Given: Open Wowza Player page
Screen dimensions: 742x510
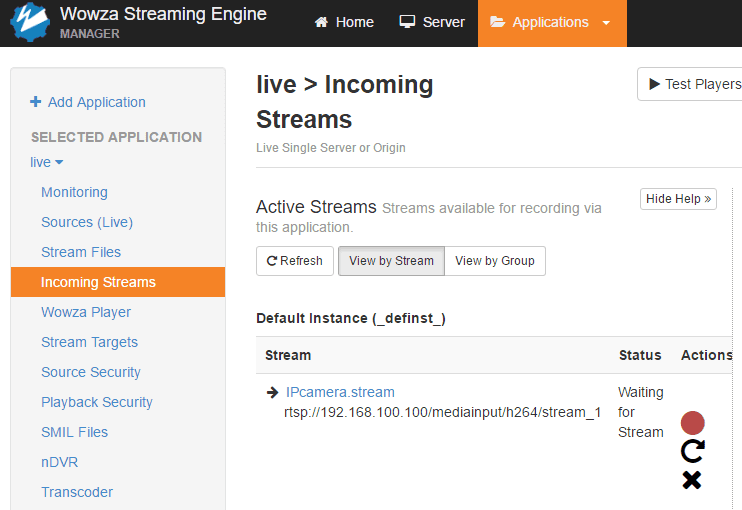Looking at the screenshot, I should [x=86, y=312].
